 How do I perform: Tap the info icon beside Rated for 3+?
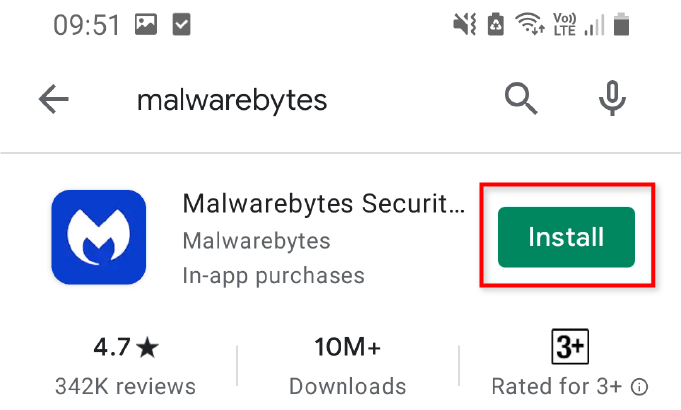(x=639, y=387)
